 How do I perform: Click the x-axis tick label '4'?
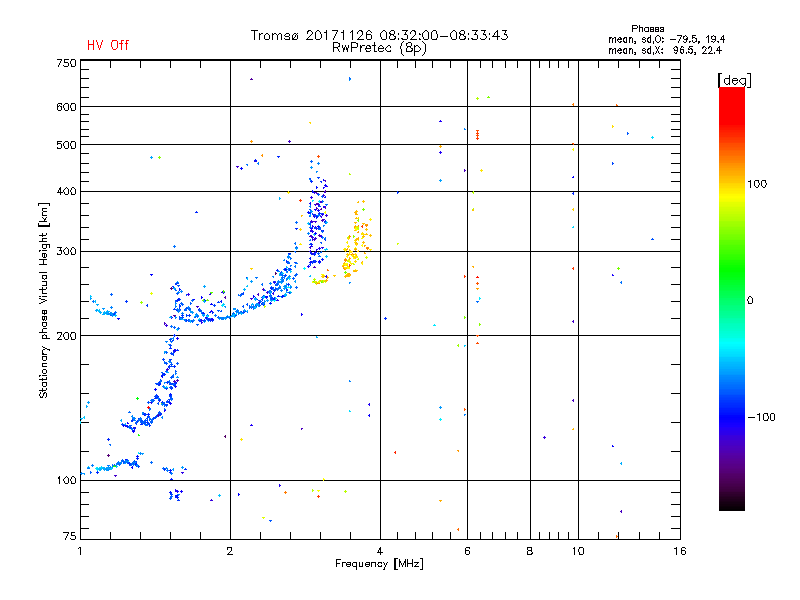click(380, 551)
